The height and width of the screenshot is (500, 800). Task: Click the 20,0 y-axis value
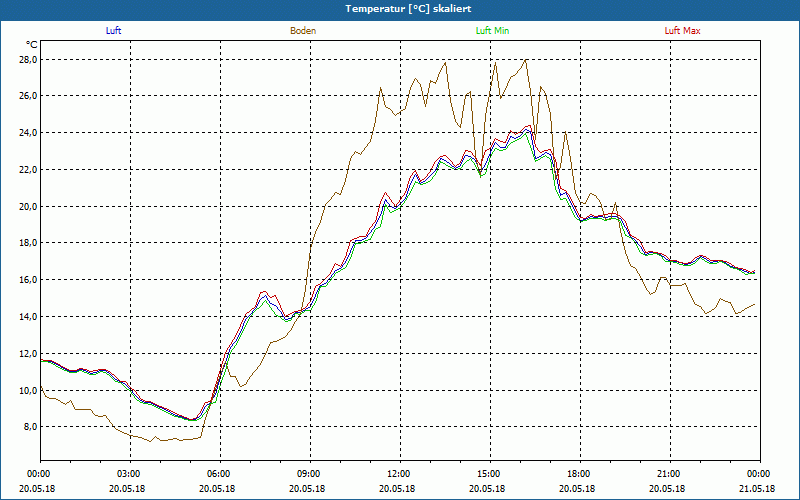[x=29, y=206]
